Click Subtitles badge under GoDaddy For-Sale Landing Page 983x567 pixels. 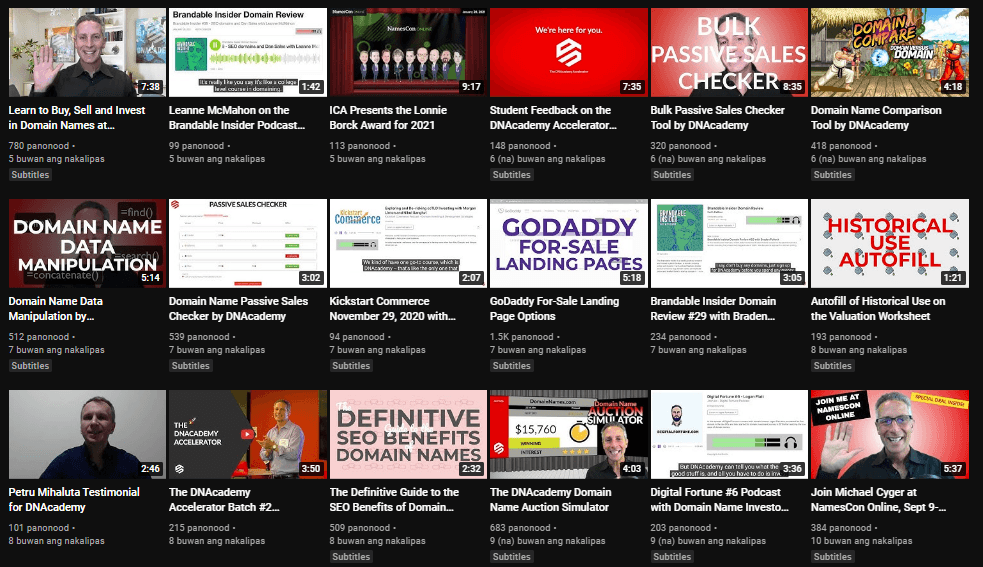[x=512, y=366]
